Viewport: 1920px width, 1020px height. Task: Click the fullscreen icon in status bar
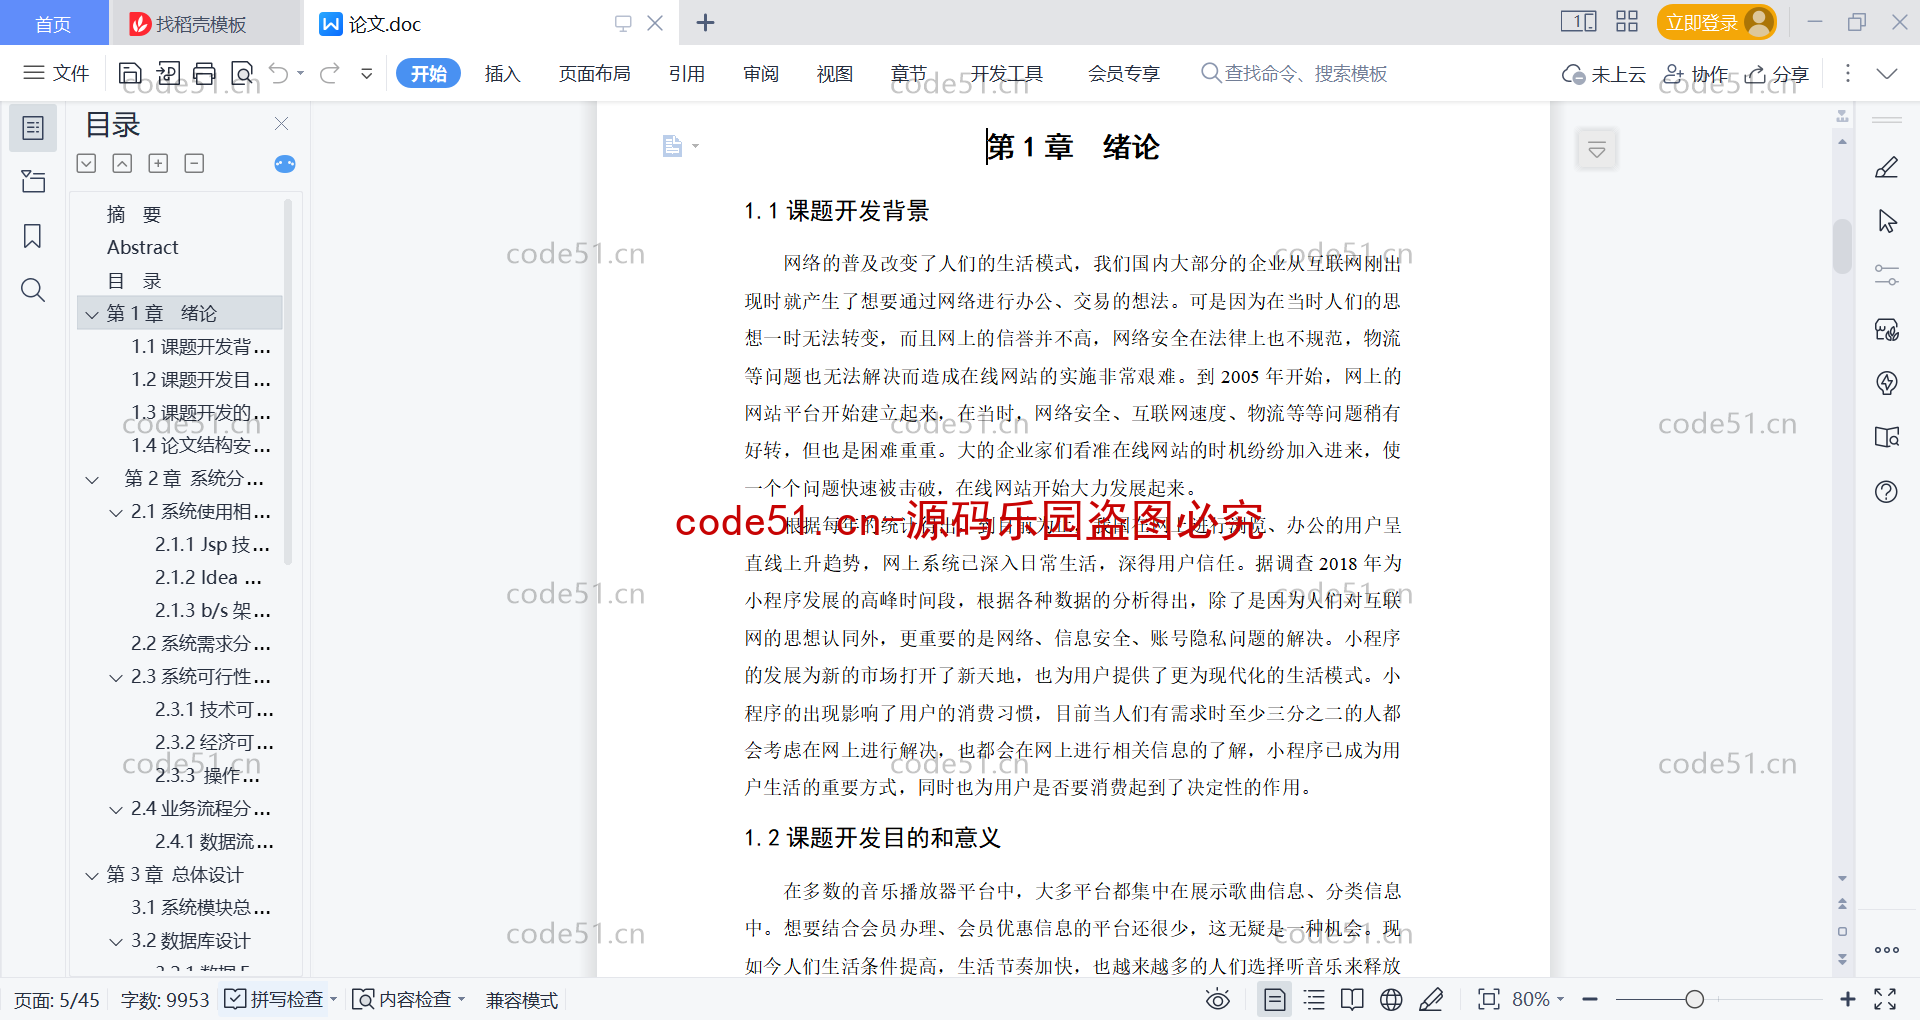pos(1885,999)
